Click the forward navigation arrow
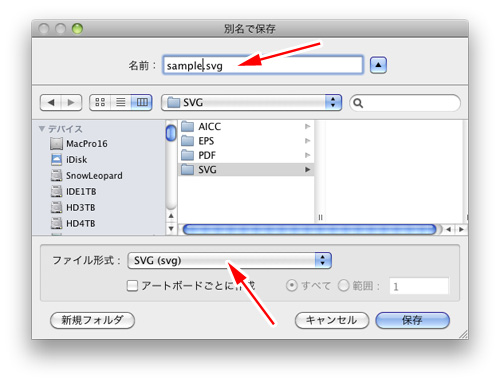This screenshot has width=500, height=383. coord(71,102)
